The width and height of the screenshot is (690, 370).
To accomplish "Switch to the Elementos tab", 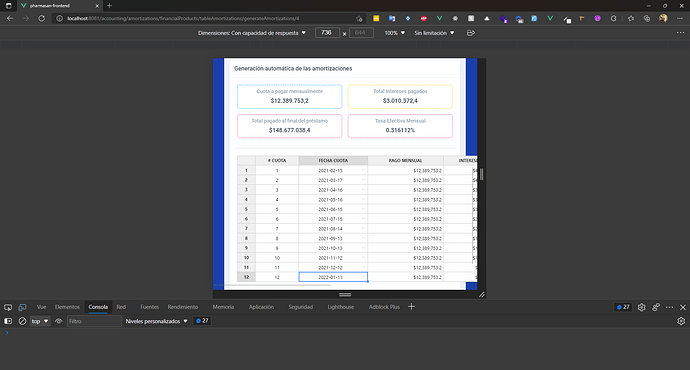I will pyautogui.click(x=67, y=307).
